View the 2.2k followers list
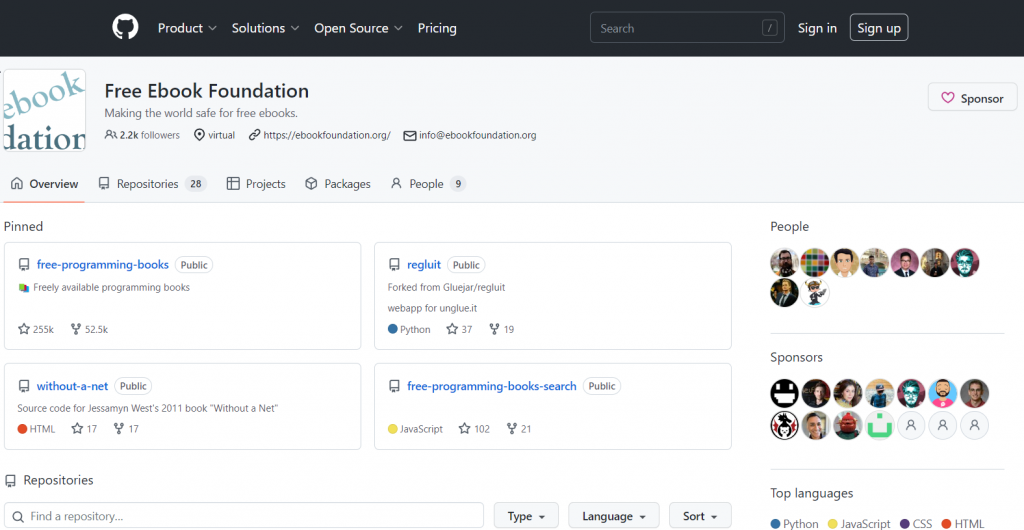 click(x=142, y=135)
